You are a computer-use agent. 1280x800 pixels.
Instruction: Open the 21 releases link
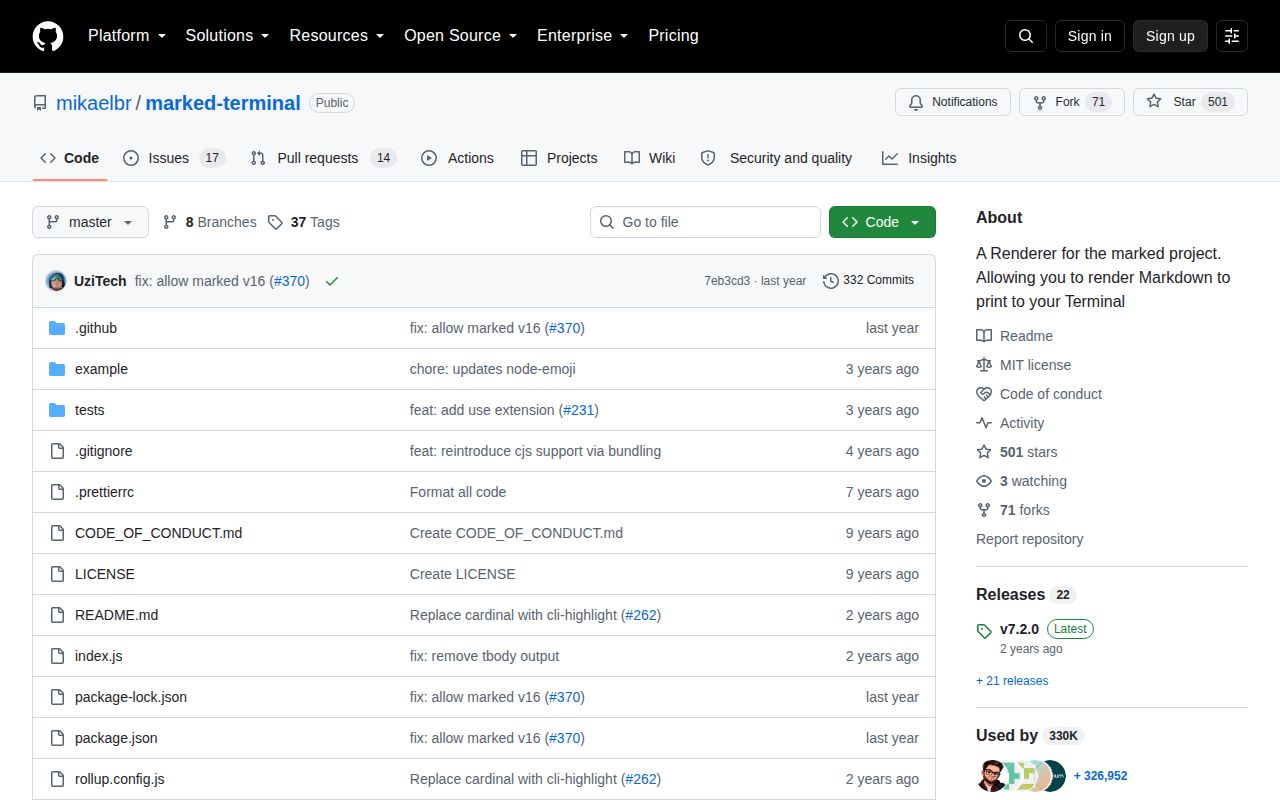[x=1012, y=681]
